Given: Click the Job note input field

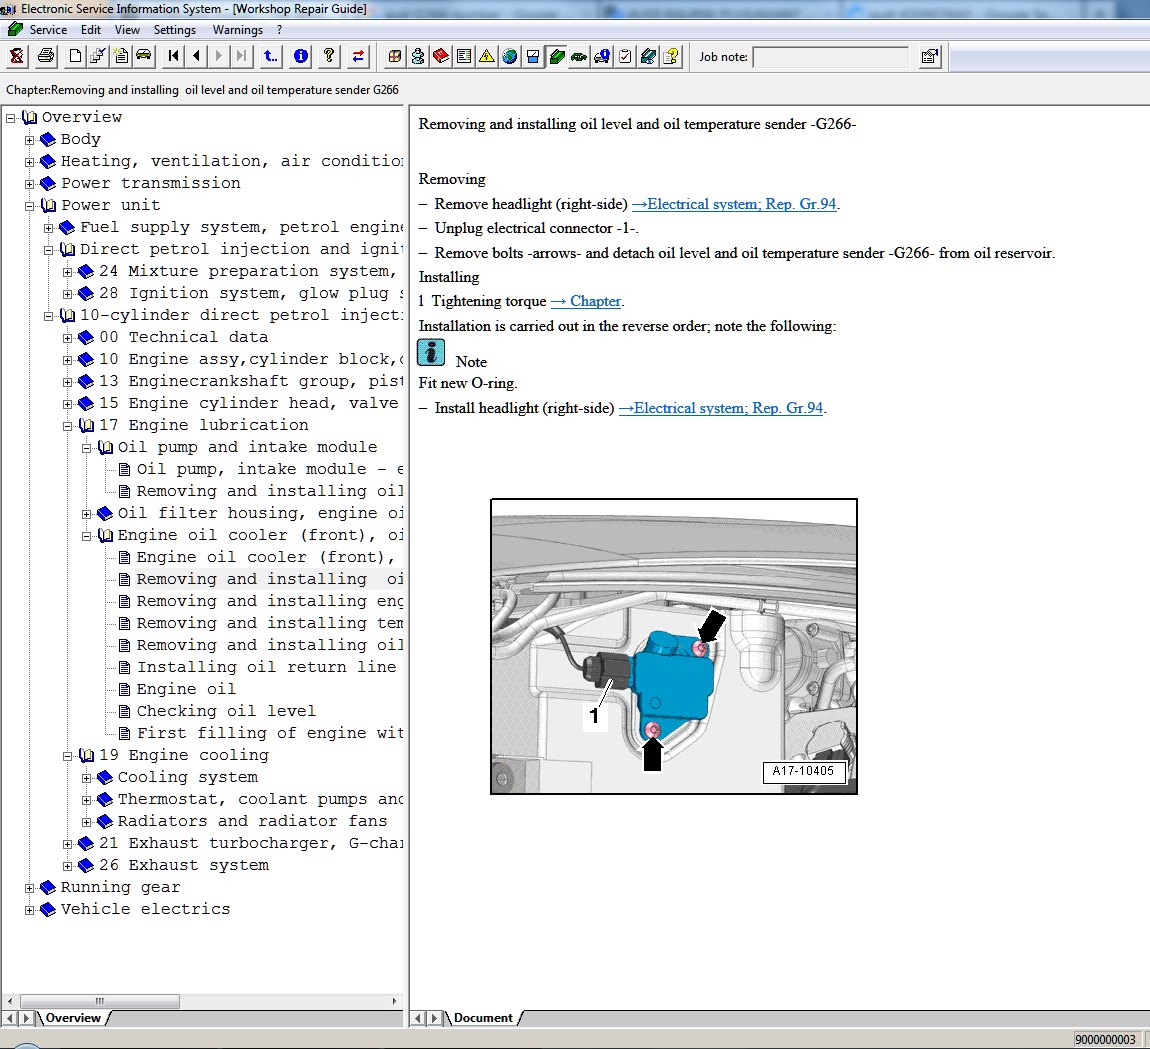Looking at the screenshot, I should [831, 57].
